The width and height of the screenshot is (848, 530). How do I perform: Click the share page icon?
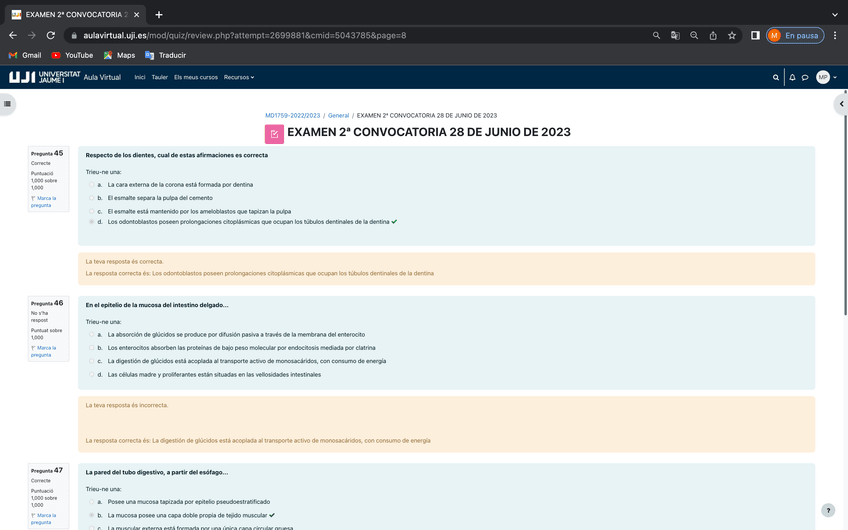coord(713,35)
